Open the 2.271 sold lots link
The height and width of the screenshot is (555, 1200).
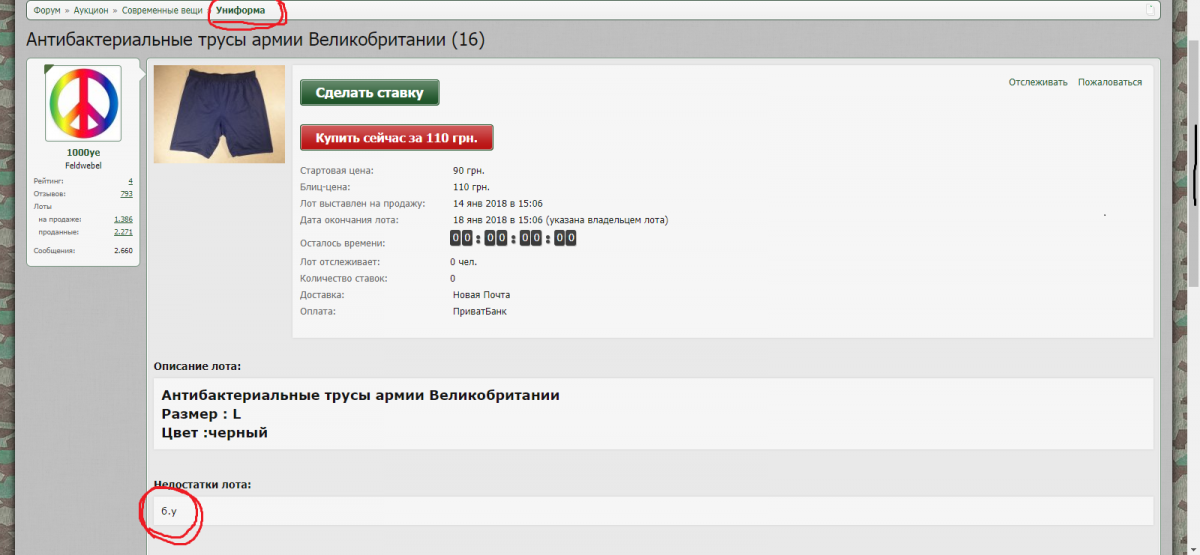click(123, 231)
